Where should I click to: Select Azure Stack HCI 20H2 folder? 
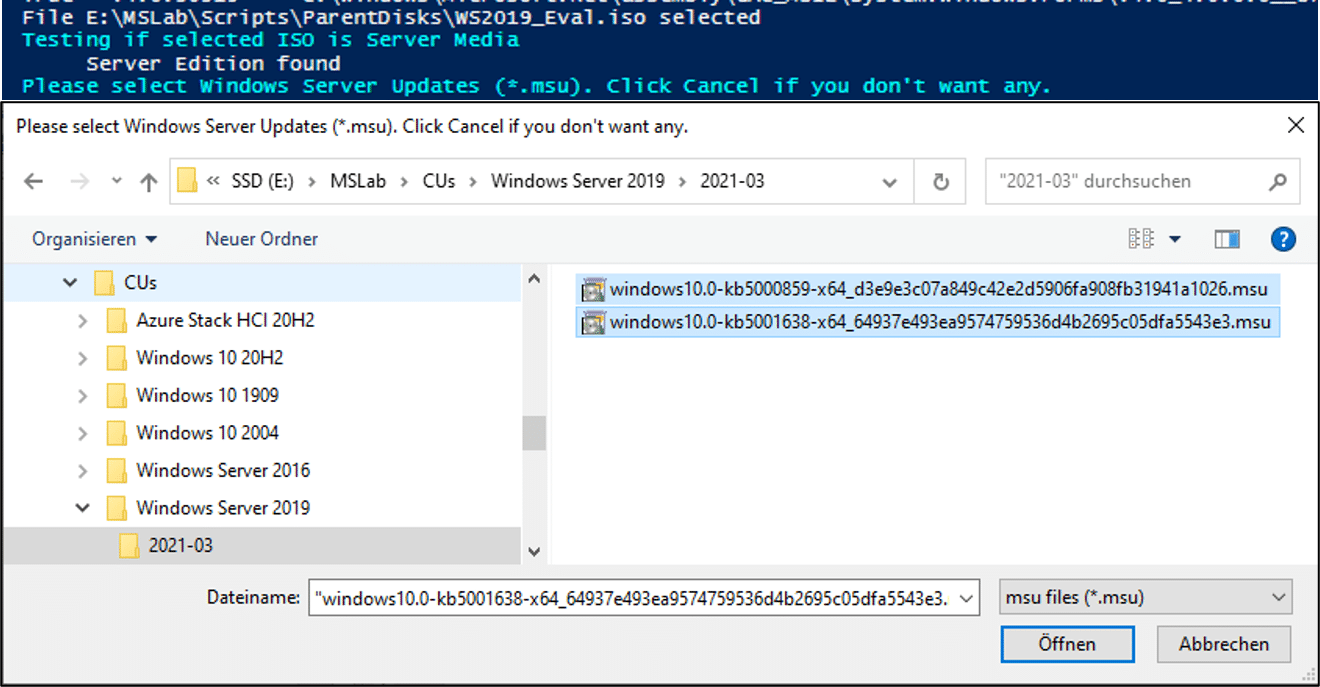click(225, 320)
